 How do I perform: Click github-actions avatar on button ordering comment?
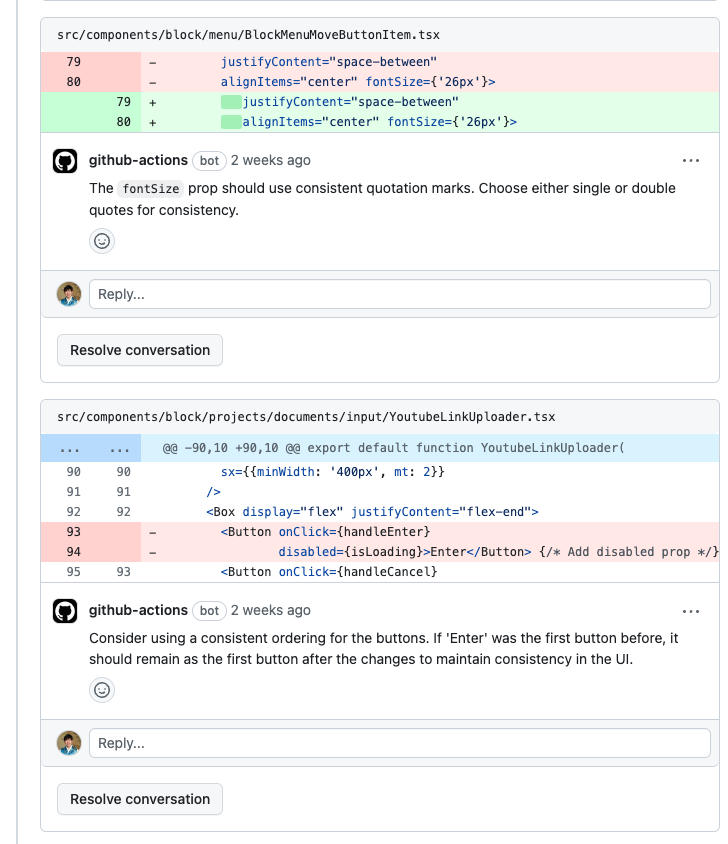pos(65,612)
